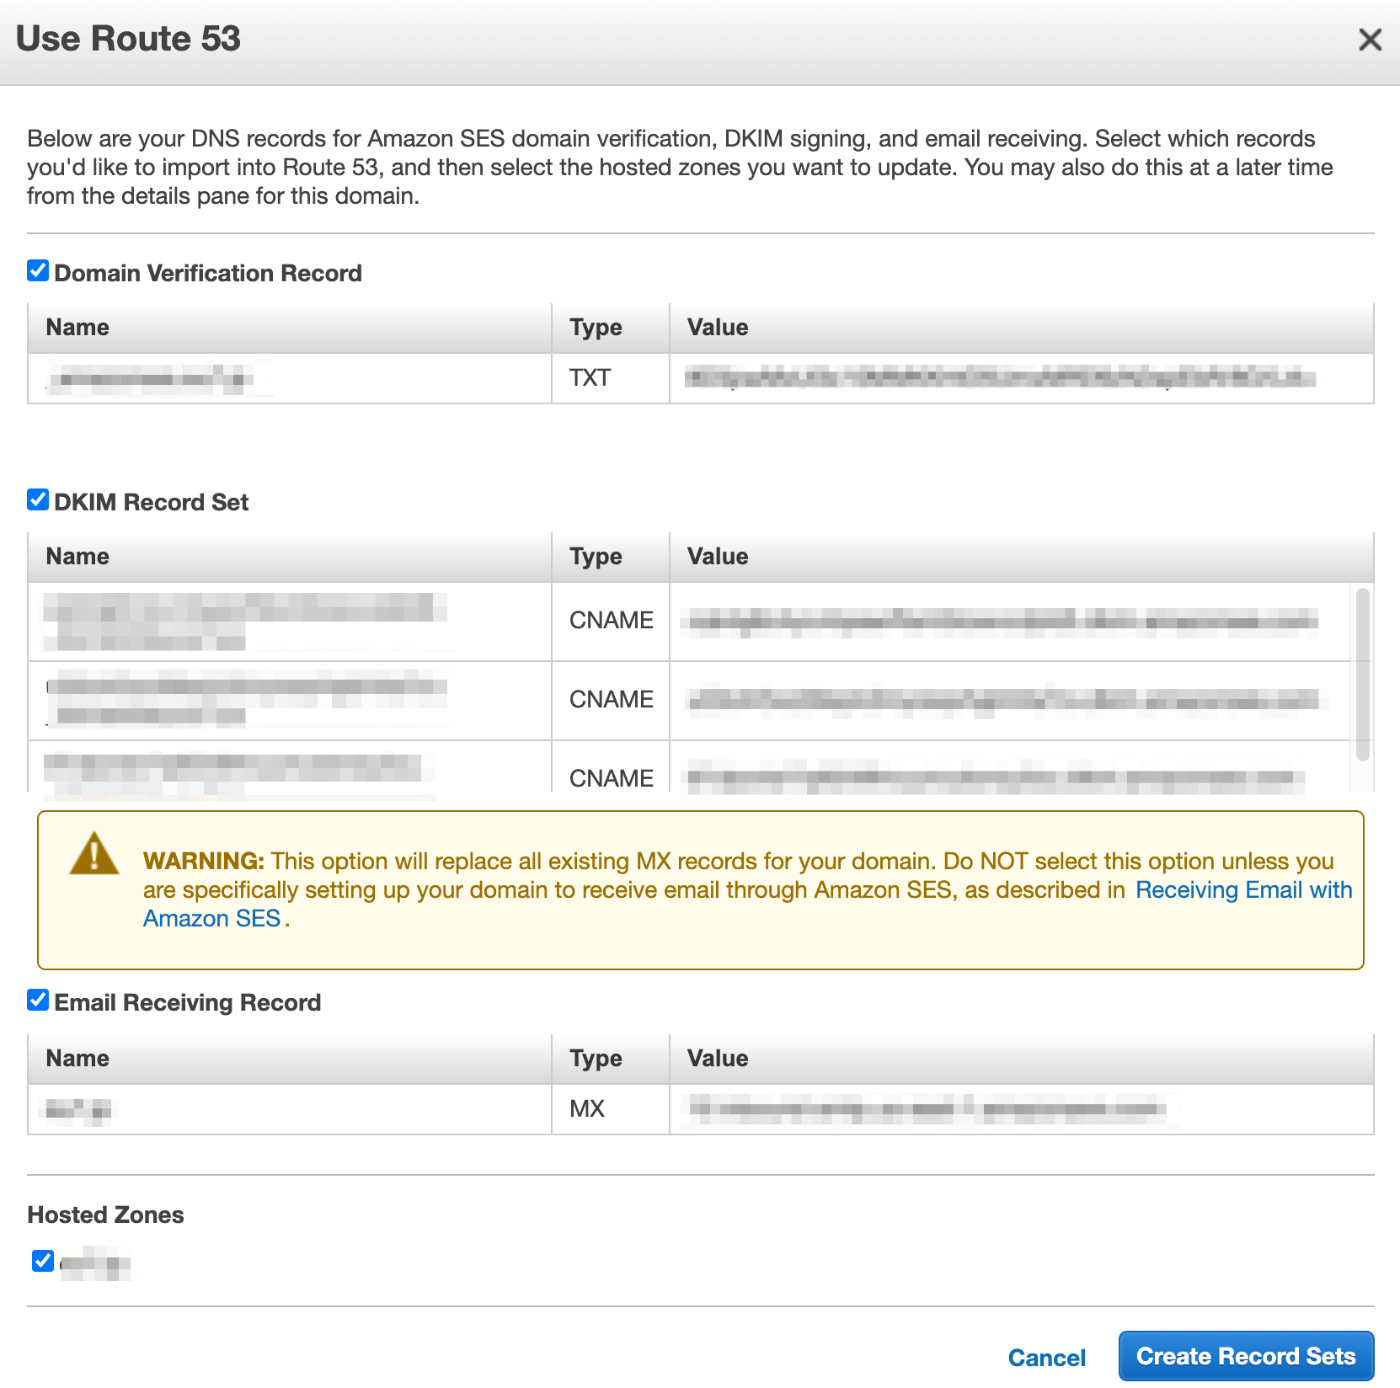1400x1388 pixels.
Task: Click the second CNAME type cell
Action: 610,700
